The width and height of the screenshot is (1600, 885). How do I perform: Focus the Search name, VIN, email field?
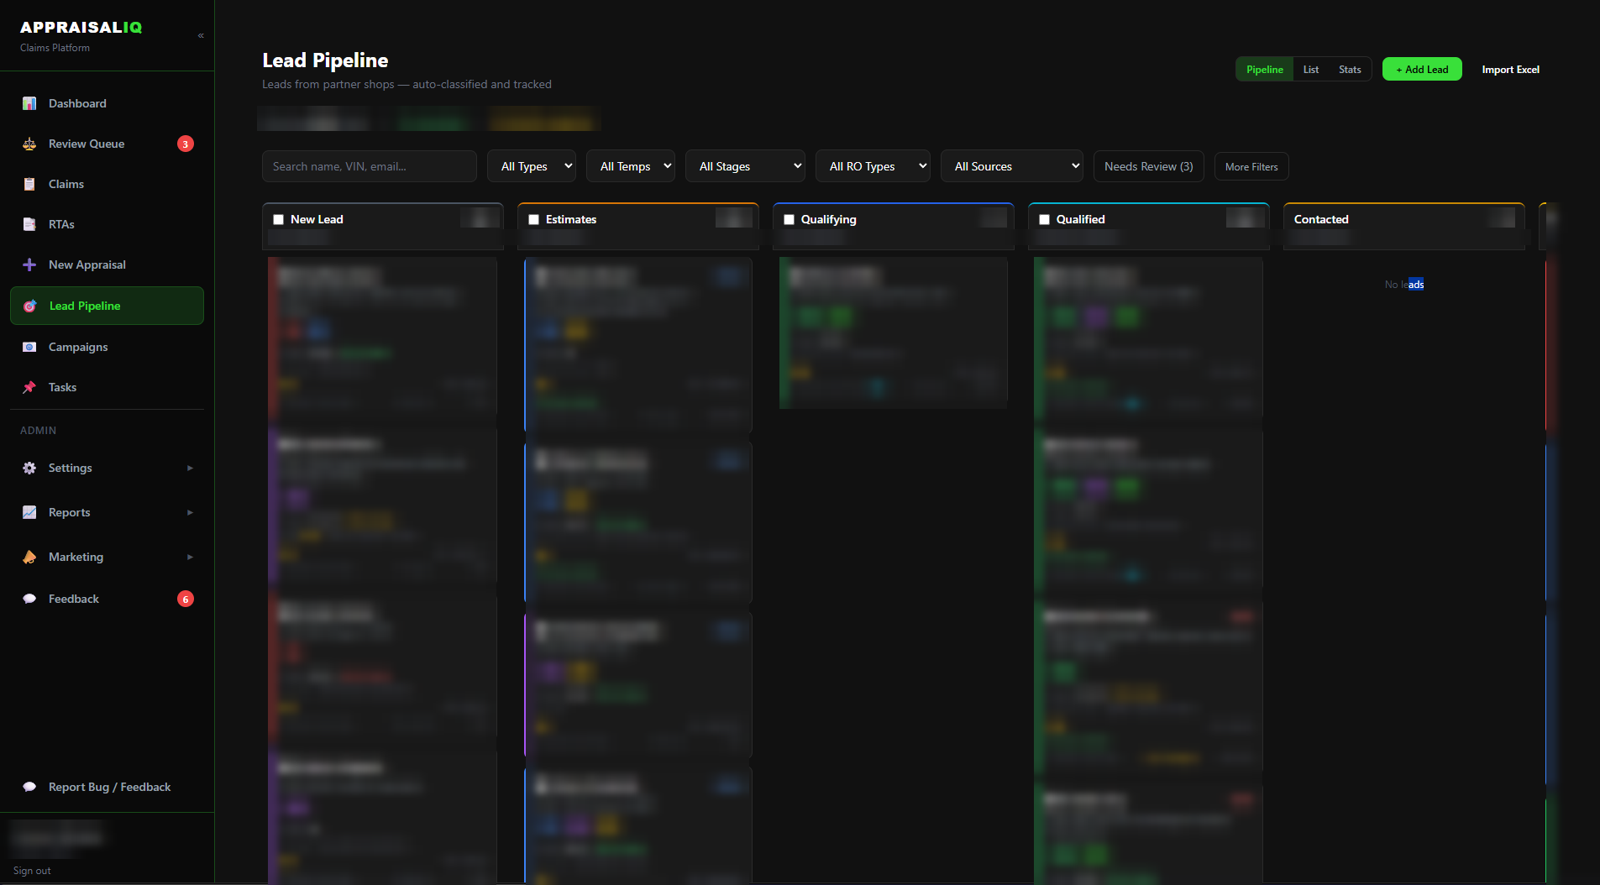coord(369,166)
